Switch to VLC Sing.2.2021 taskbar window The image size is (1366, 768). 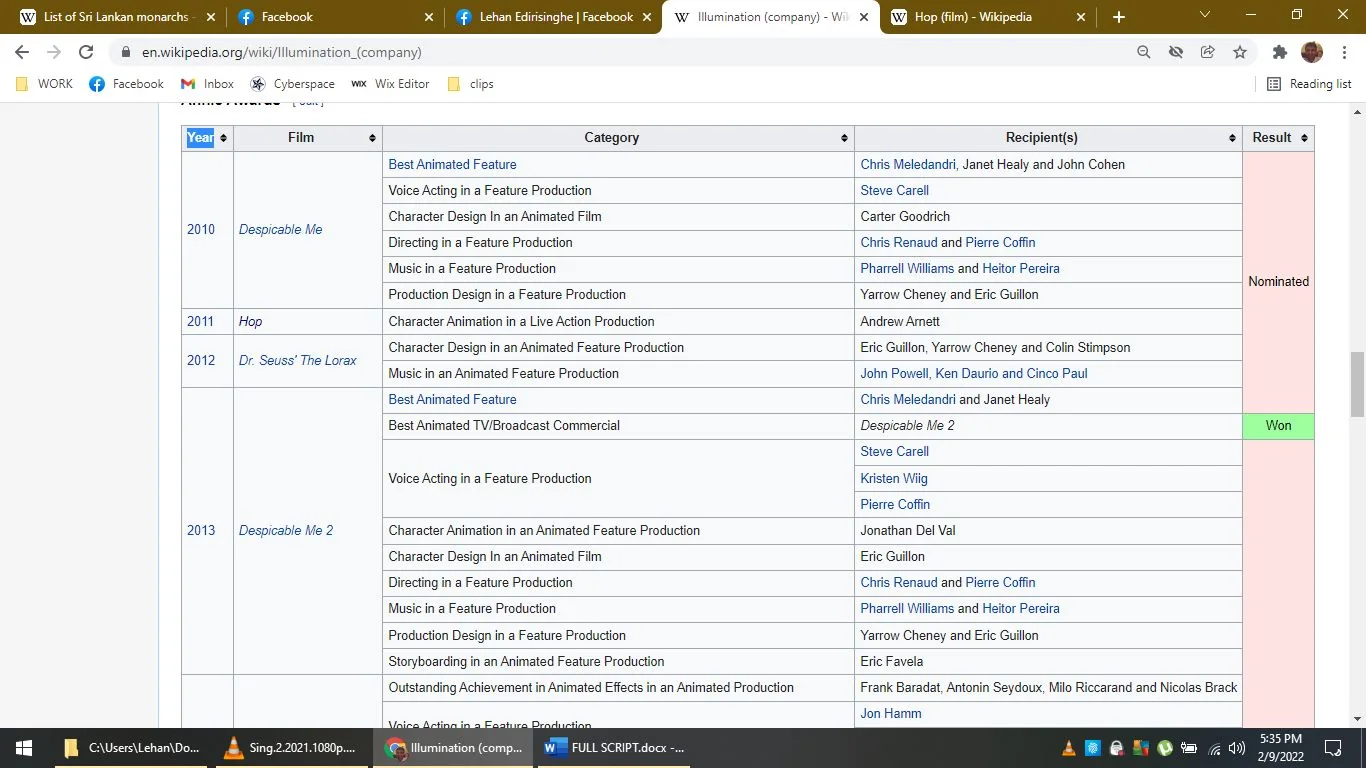[x=292, y=748]
